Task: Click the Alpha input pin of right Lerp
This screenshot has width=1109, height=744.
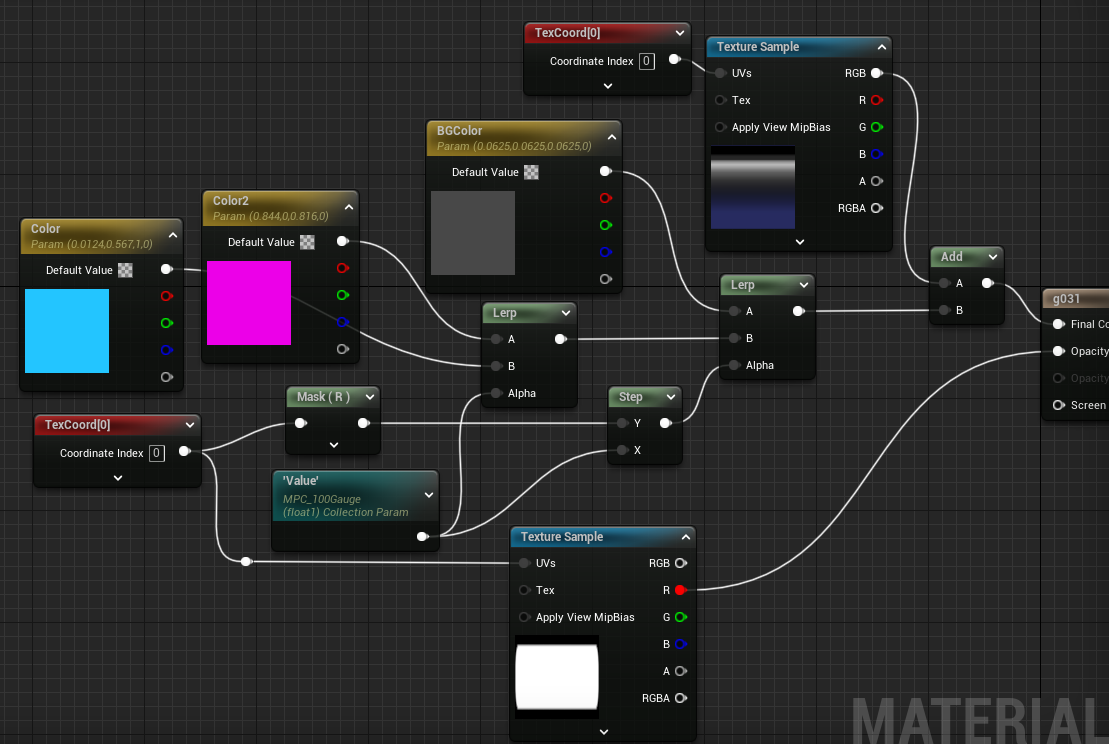Action: 734,365
